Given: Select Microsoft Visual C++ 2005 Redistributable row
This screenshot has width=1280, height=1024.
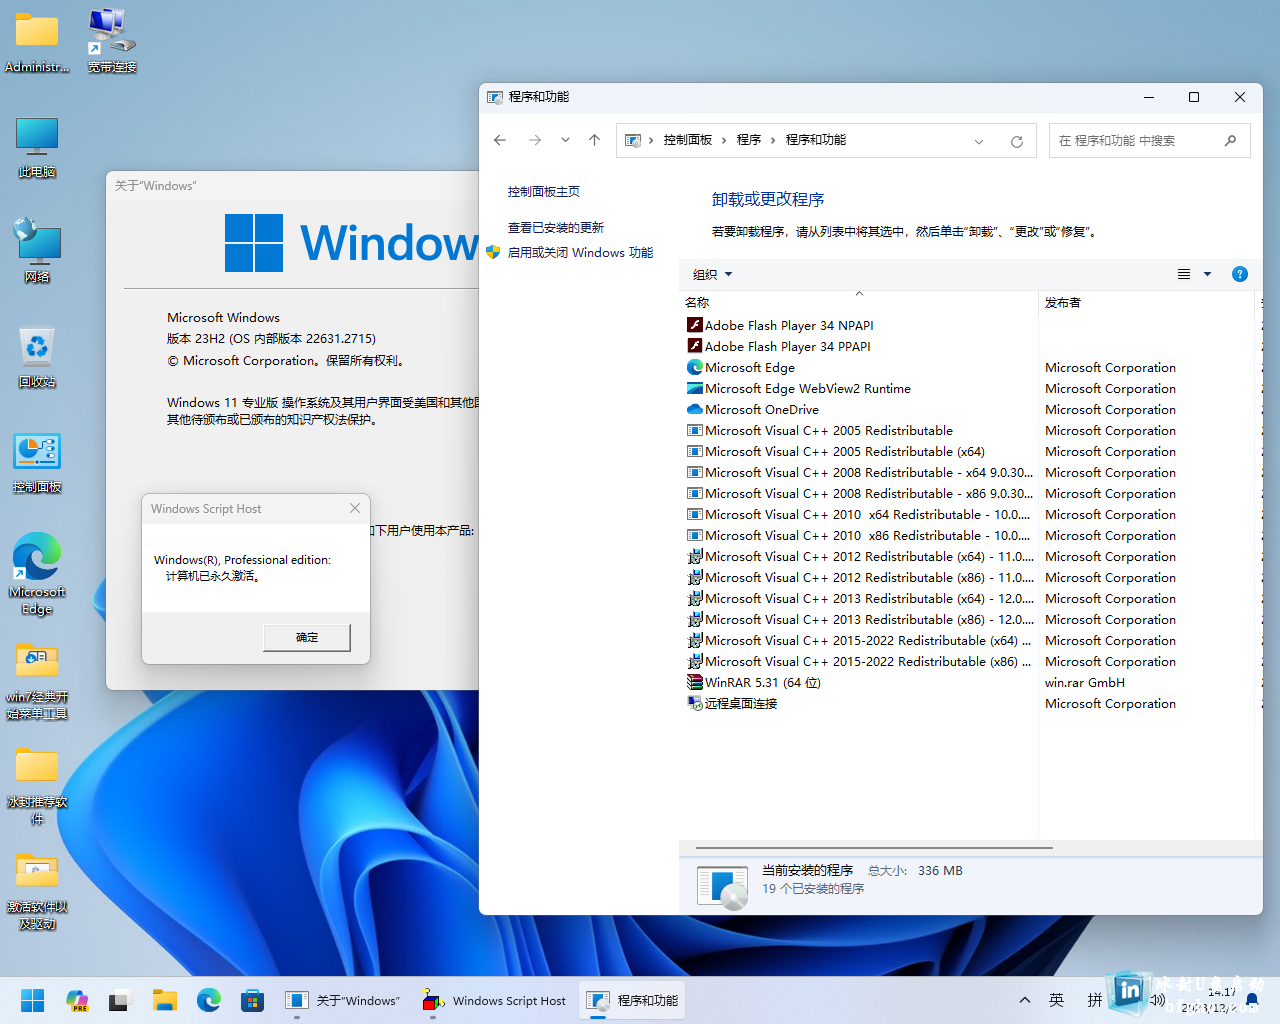Looking at the screenshot, I should click(969, 431).
